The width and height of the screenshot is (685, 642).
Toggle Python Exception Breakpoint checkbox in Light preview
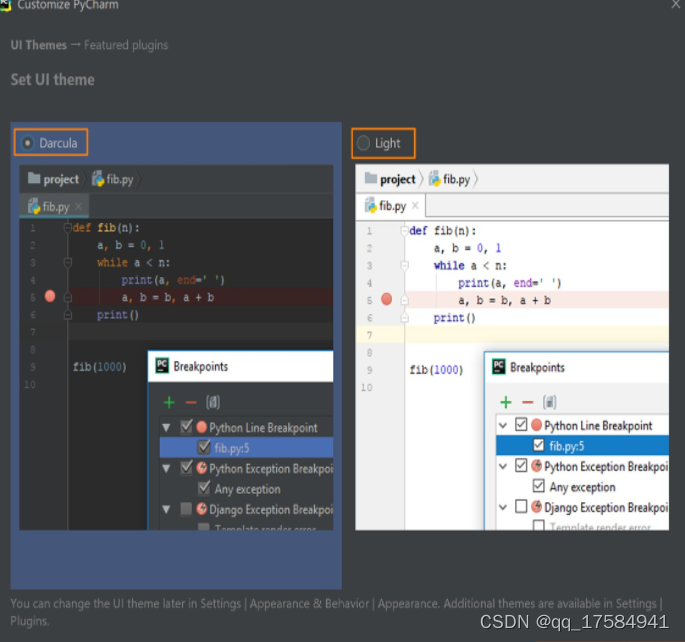click(521, 466)
